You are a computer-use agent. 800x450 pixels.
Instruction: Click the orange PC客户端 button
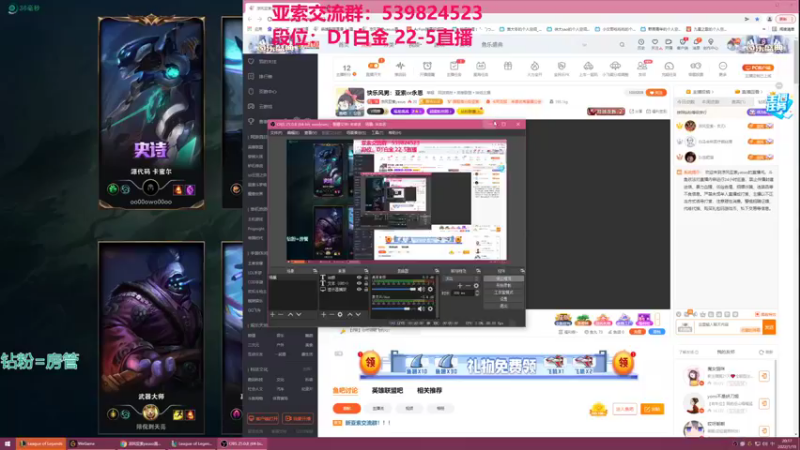758,67
